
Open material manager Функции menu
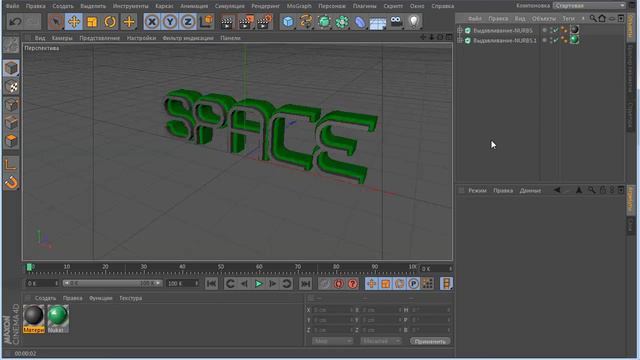coord(100,298)
